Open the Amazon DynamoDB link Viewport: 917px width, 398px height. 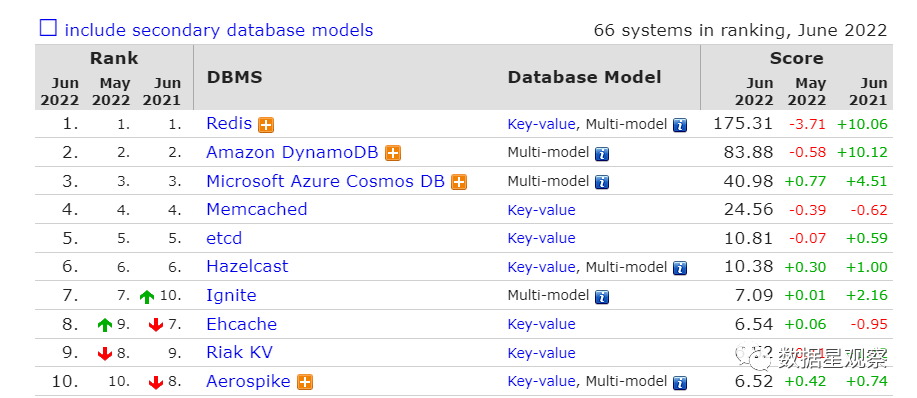pos(292,152)
